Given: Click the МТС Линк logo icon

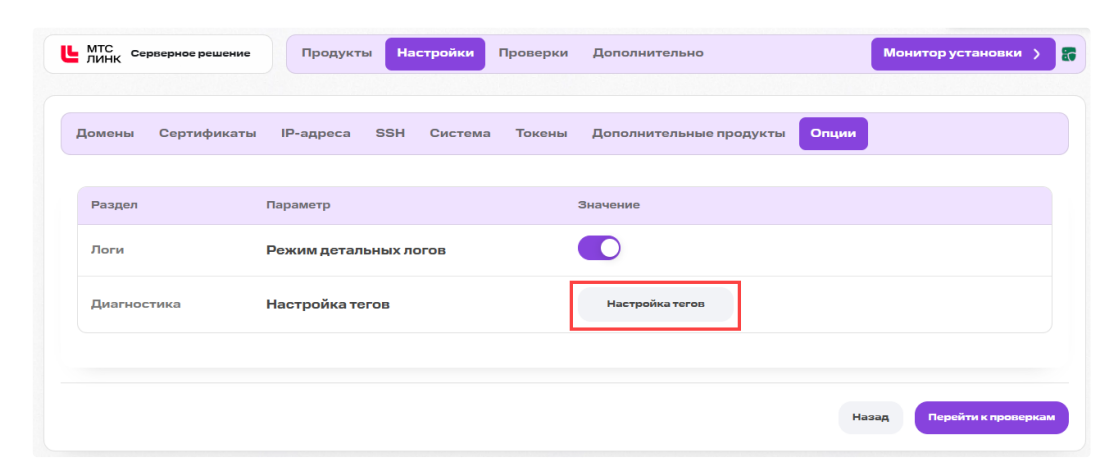Looking at the screenshot, I should click(x=69, y=54).
